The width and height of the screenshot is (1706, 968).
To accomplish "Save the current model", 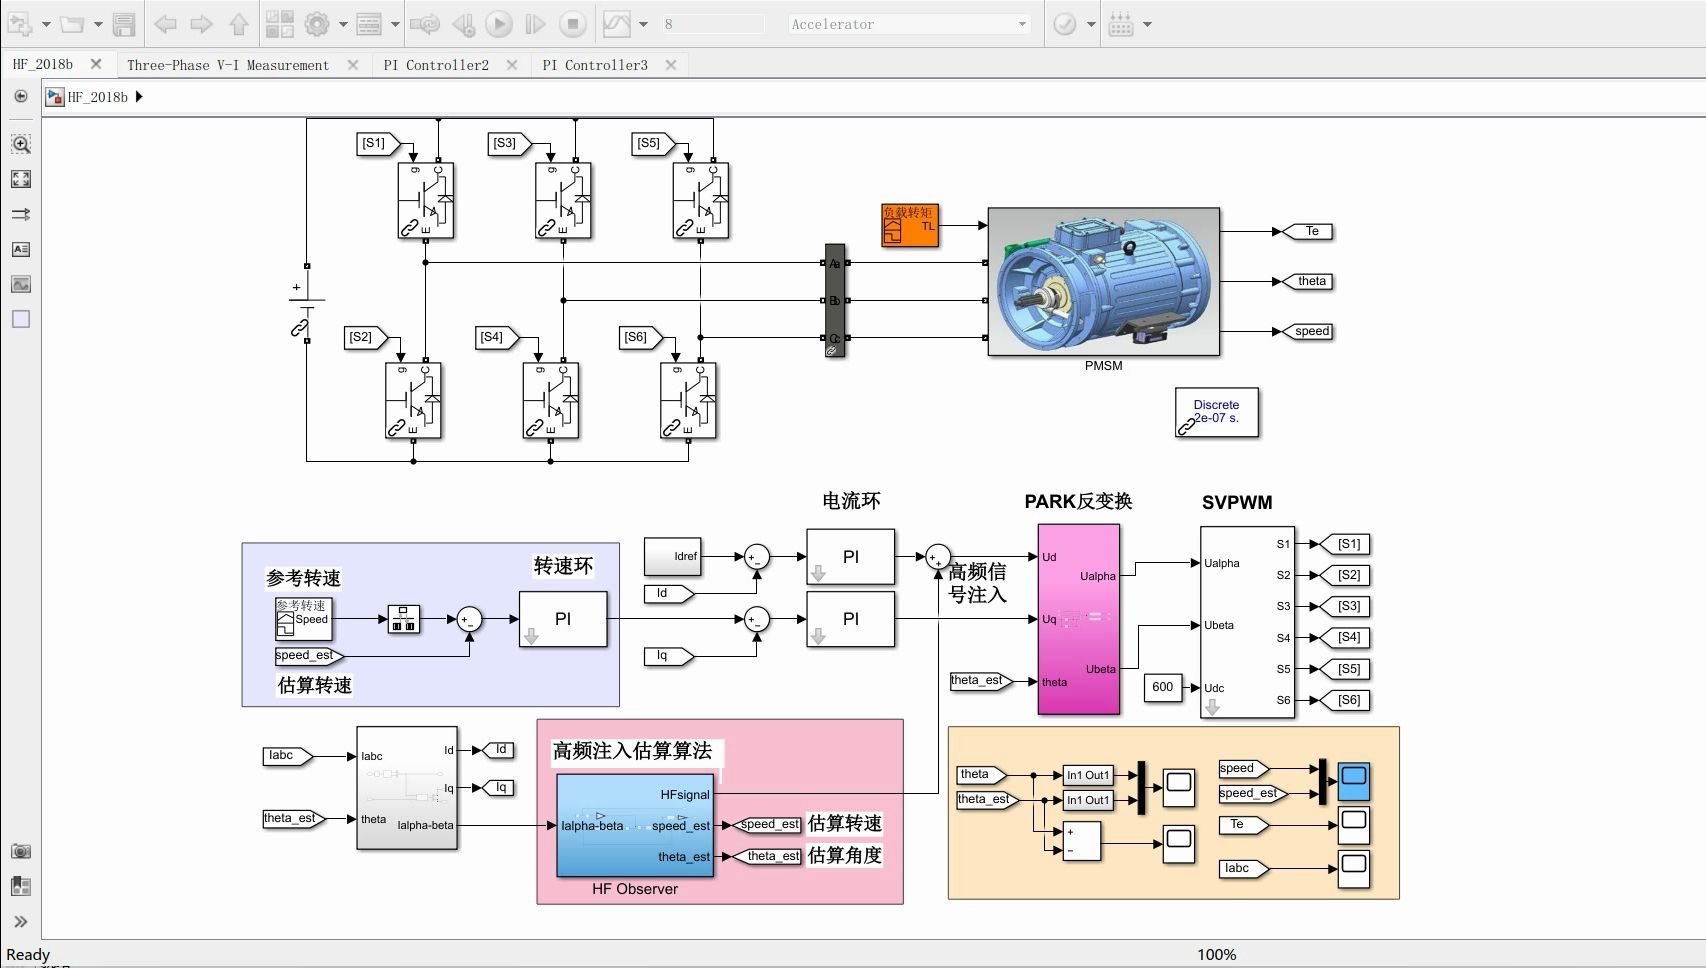I will [122, 24].
